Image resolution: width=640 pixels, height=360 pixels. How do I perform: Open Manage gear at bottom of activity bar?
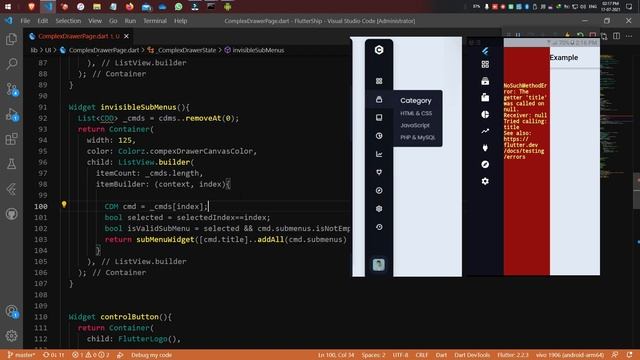pos(11,336)
